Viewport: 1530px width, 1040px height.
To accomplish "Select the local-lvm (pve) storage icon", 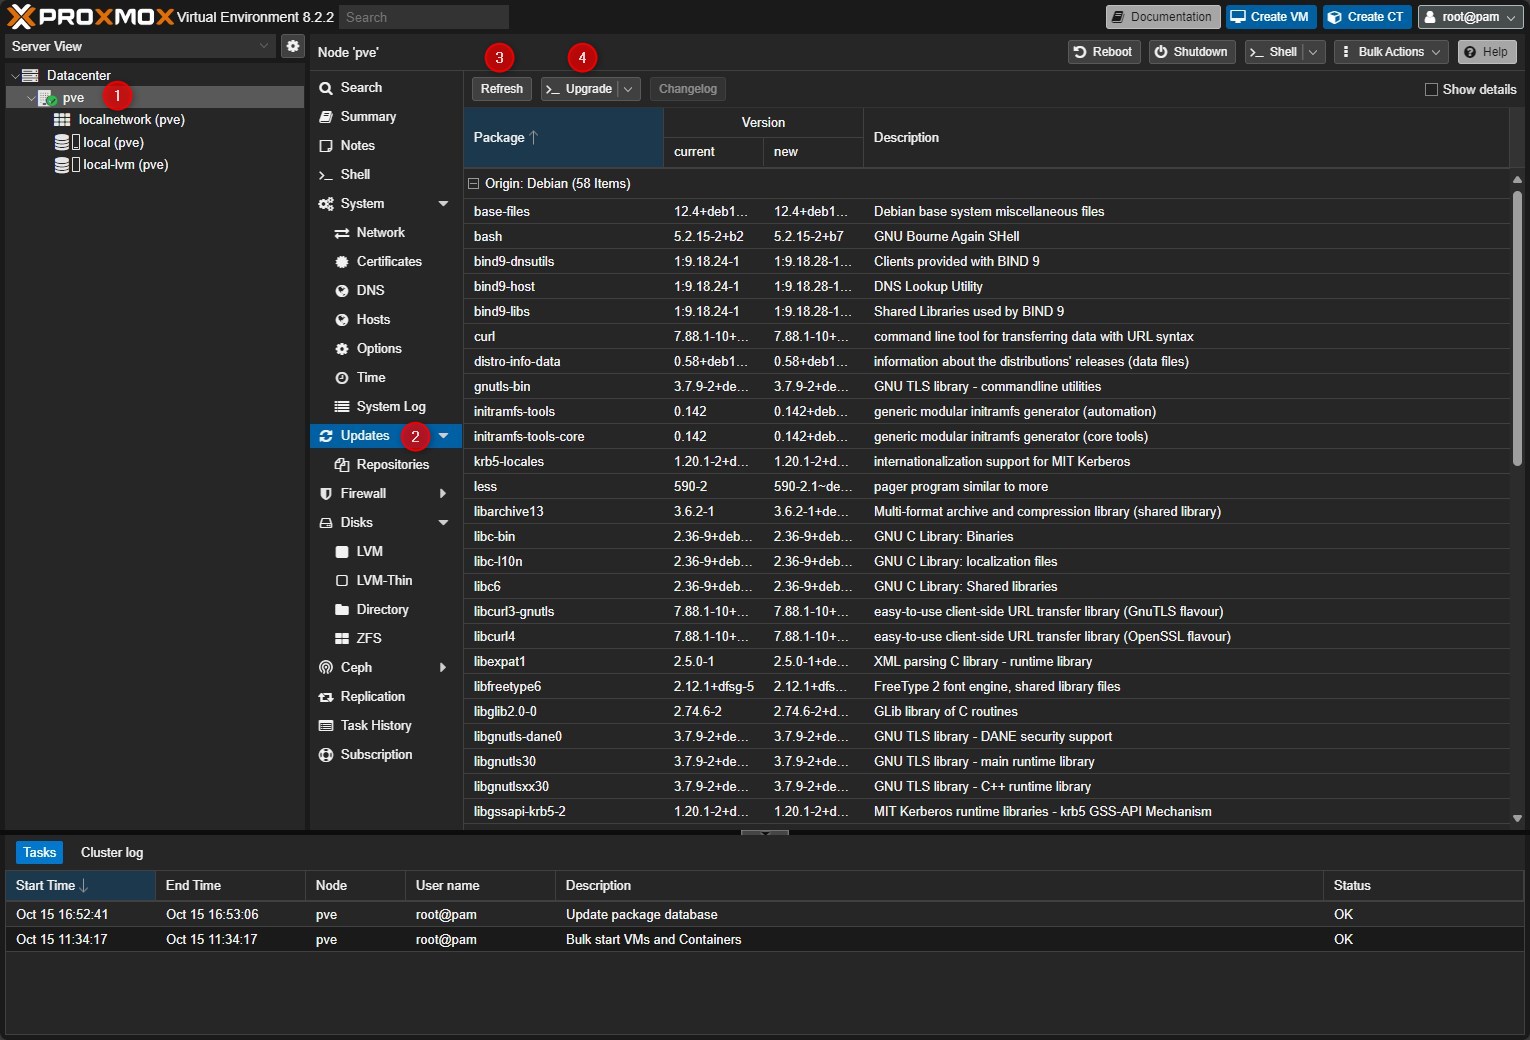I will pos(62,165).
